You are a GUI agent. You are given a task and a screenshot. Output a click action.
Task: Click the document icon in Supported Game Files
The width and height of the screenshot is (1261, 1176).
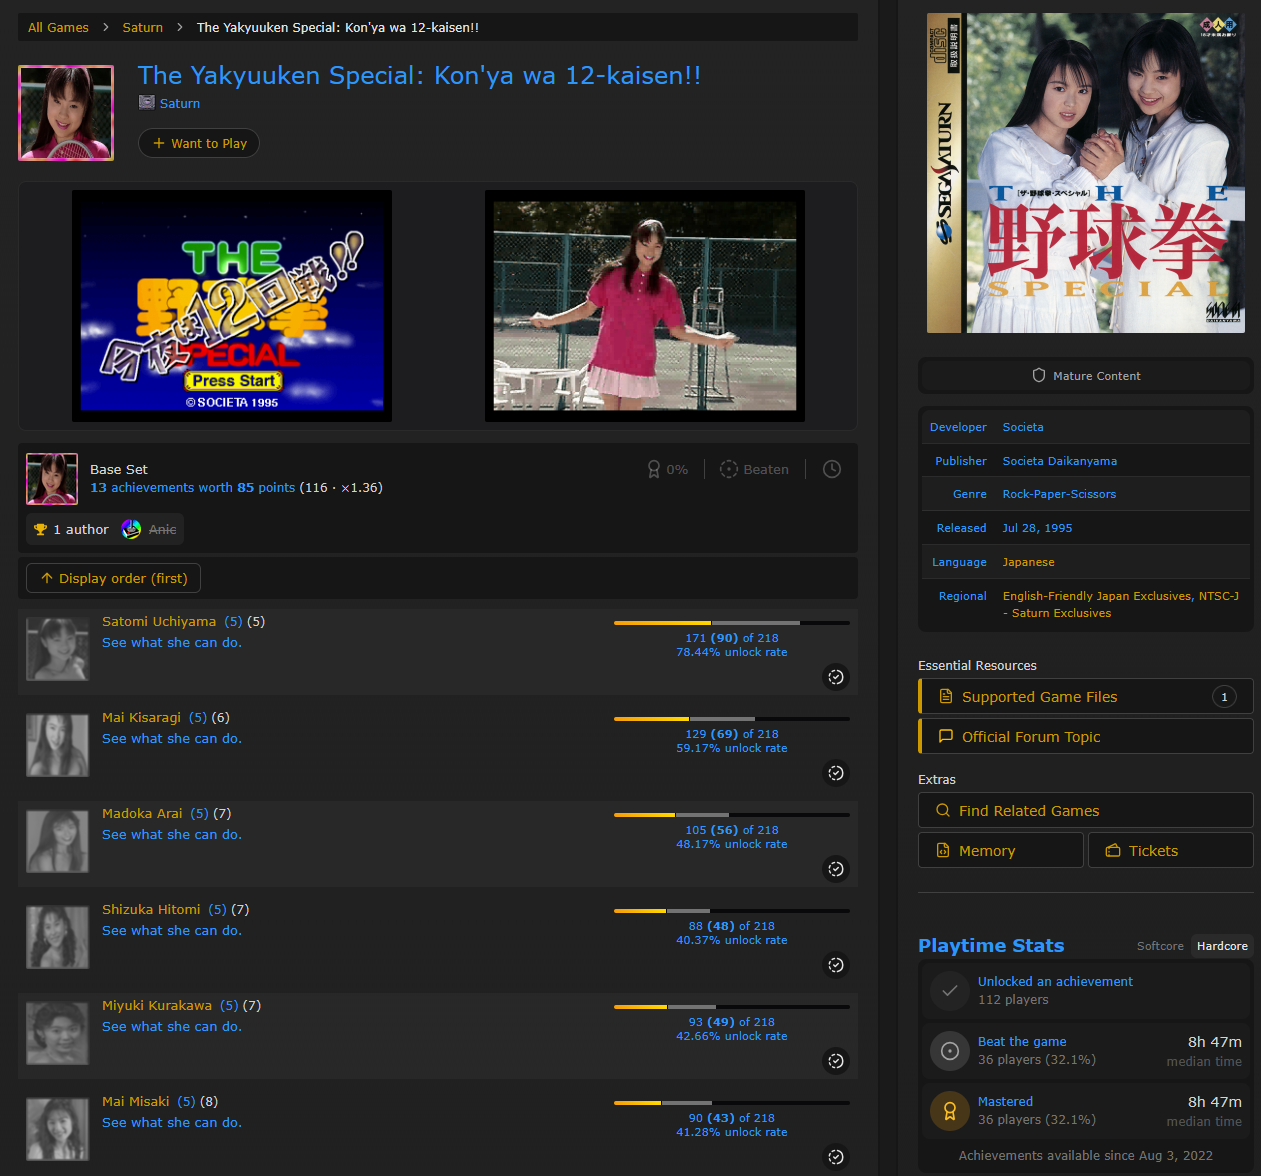[x=945, y=696]
